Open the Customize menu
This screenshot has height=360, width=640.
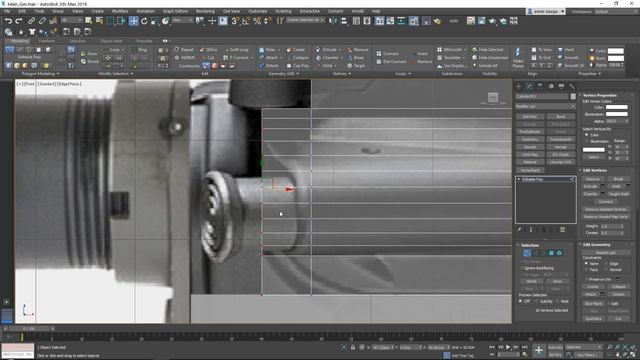[258, 11]
